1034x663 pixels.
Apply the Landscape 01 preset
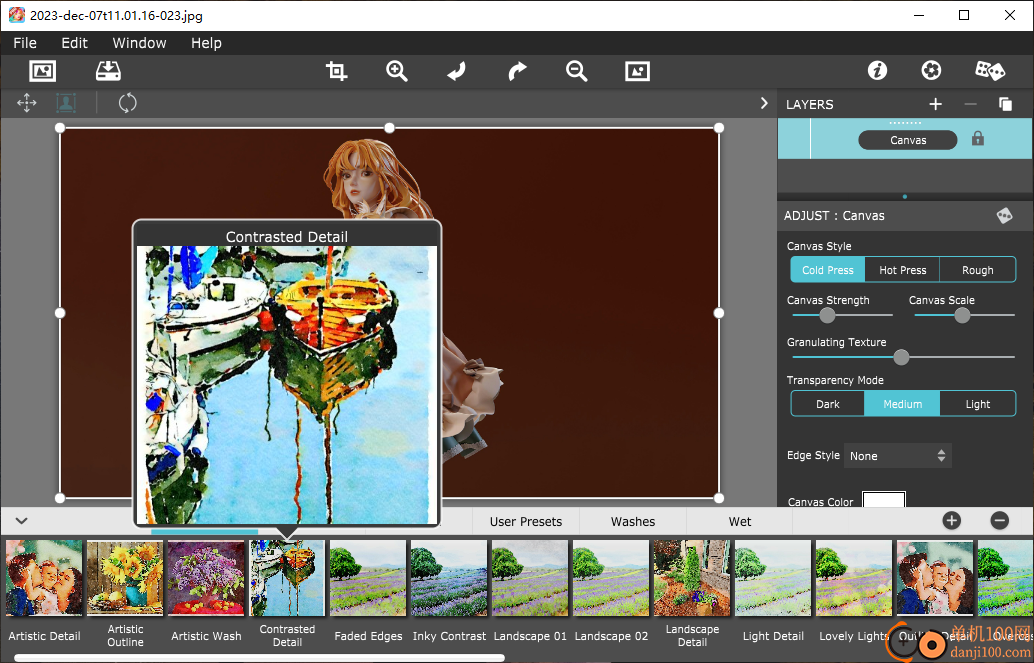530,578
